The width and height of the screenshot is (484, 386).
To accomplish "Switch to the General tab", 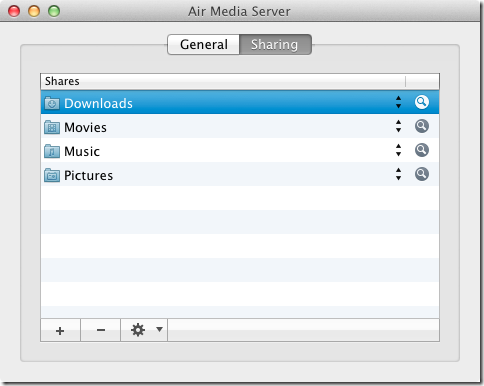I will click(204, 44).
